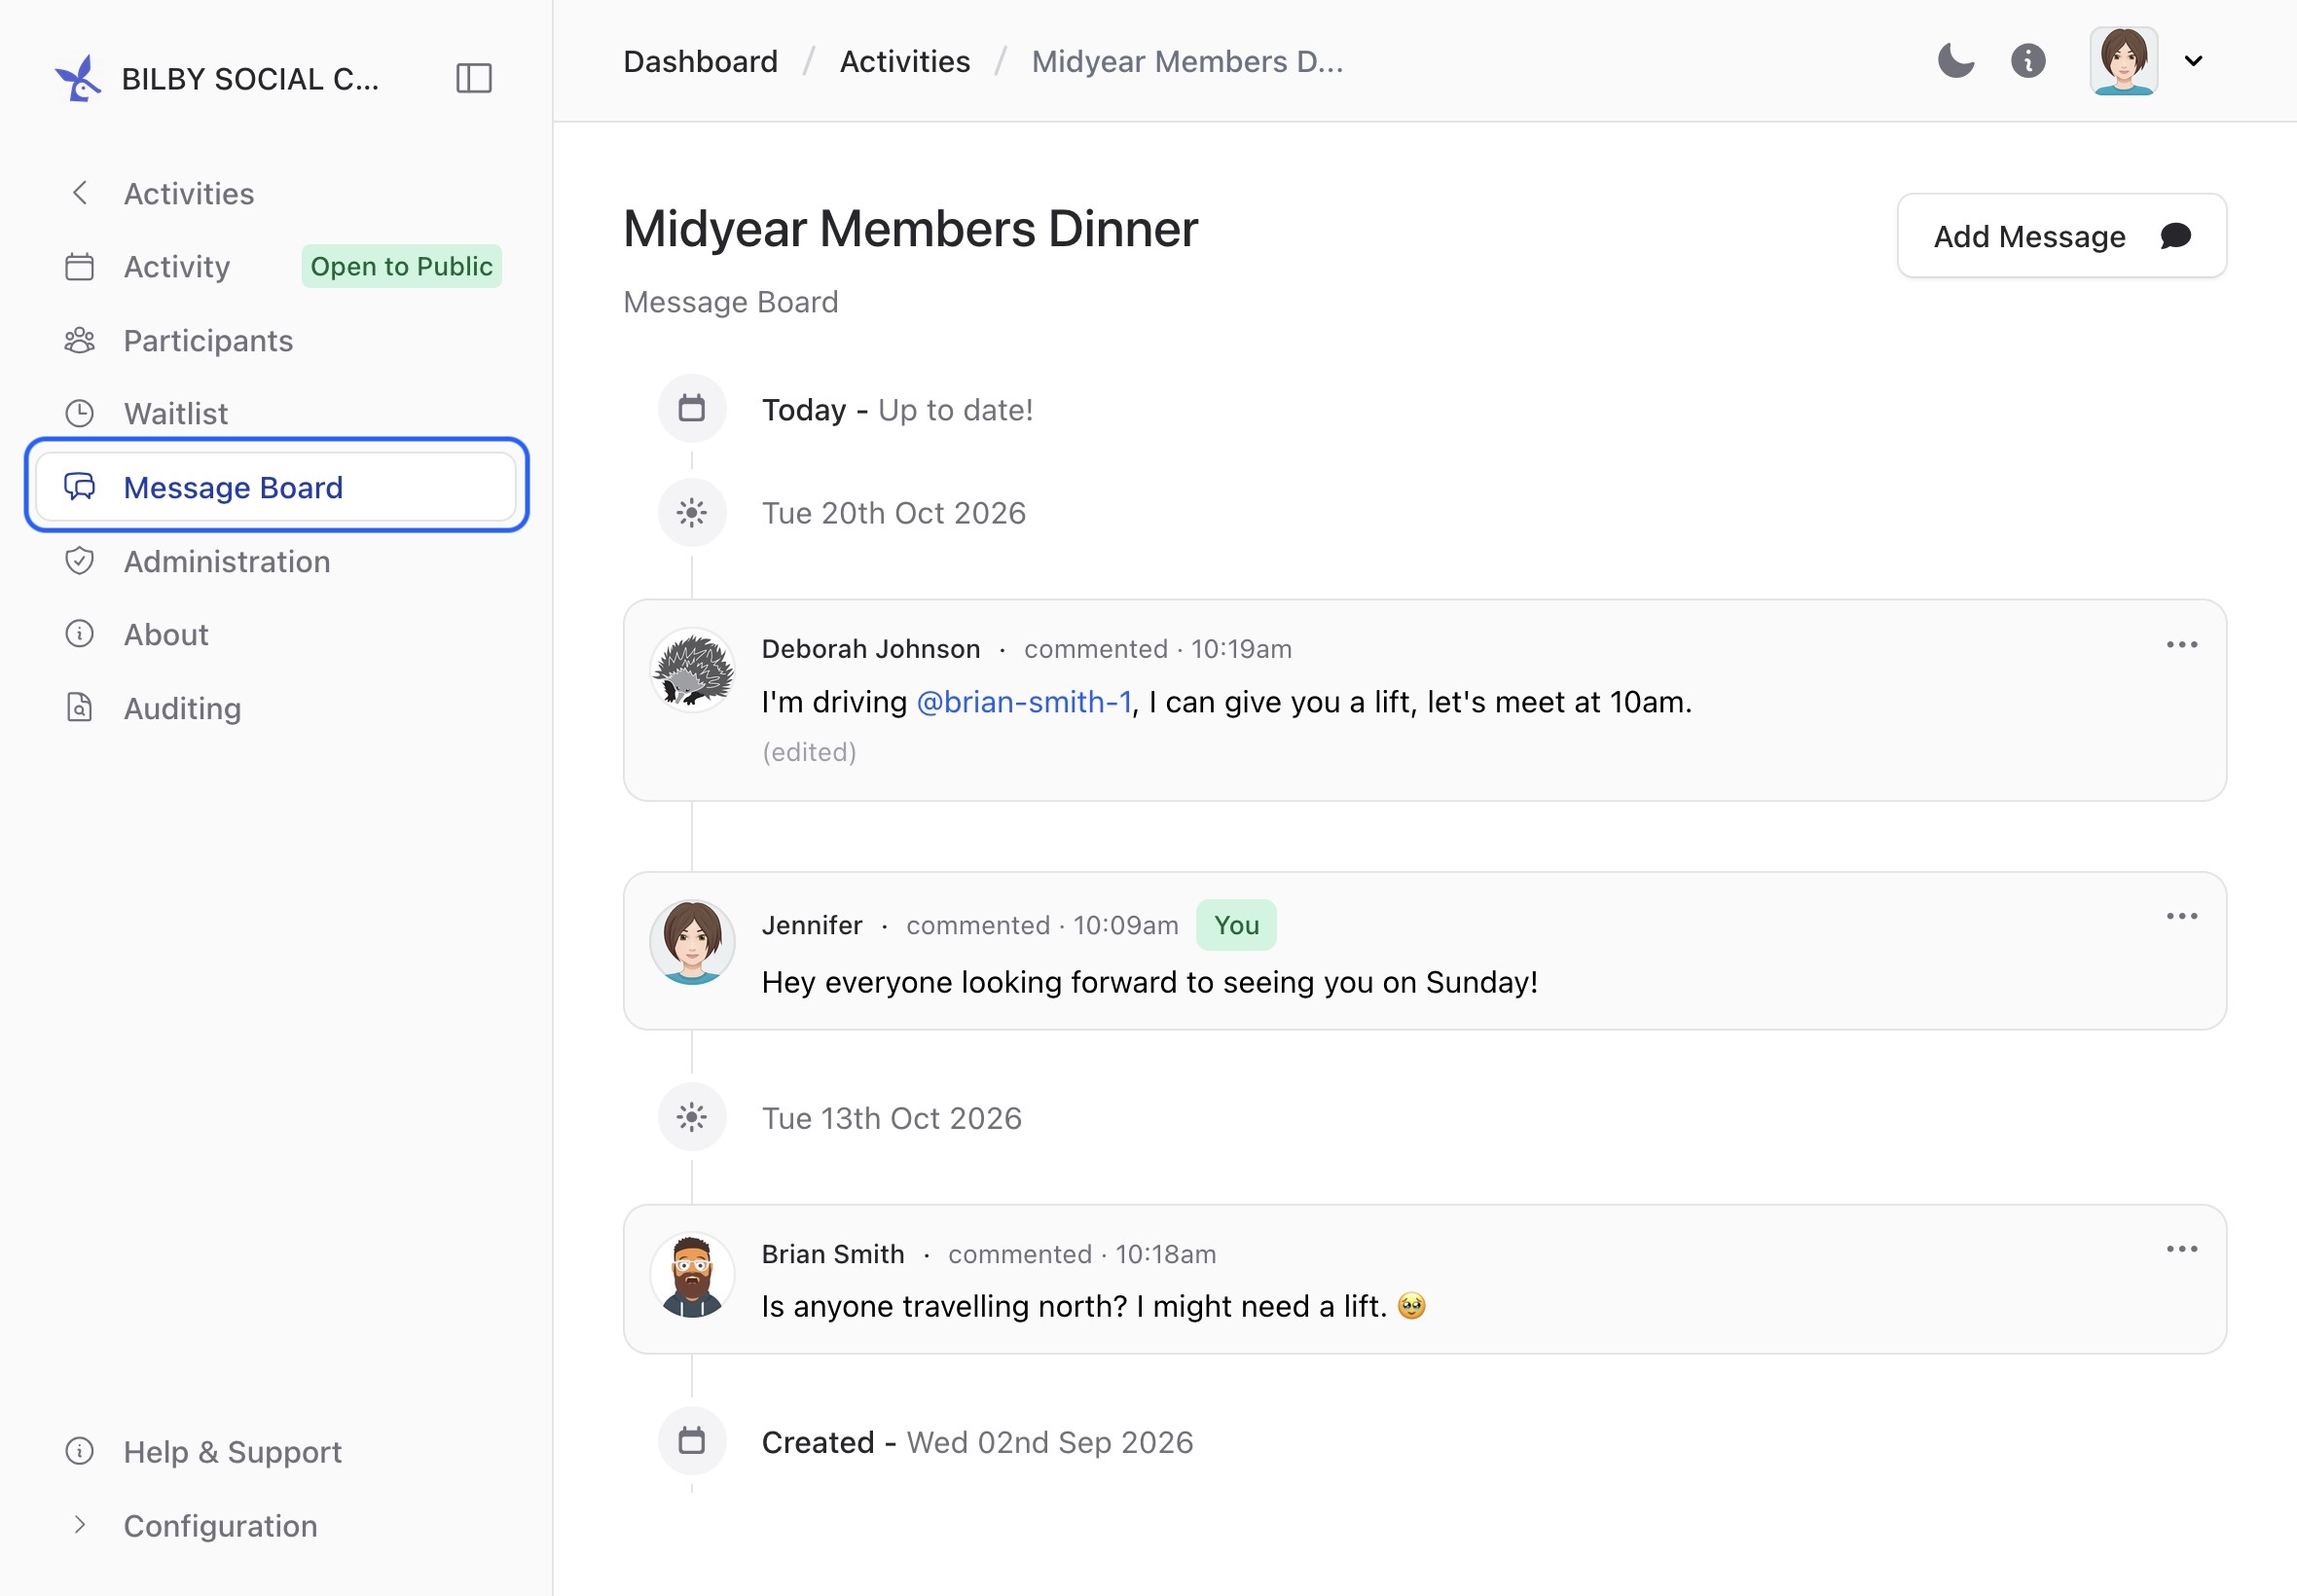This screenshot has width=2297, height=1596.
Task: Click Brian Smith's bearded avatar
Action: (692, 1275)
